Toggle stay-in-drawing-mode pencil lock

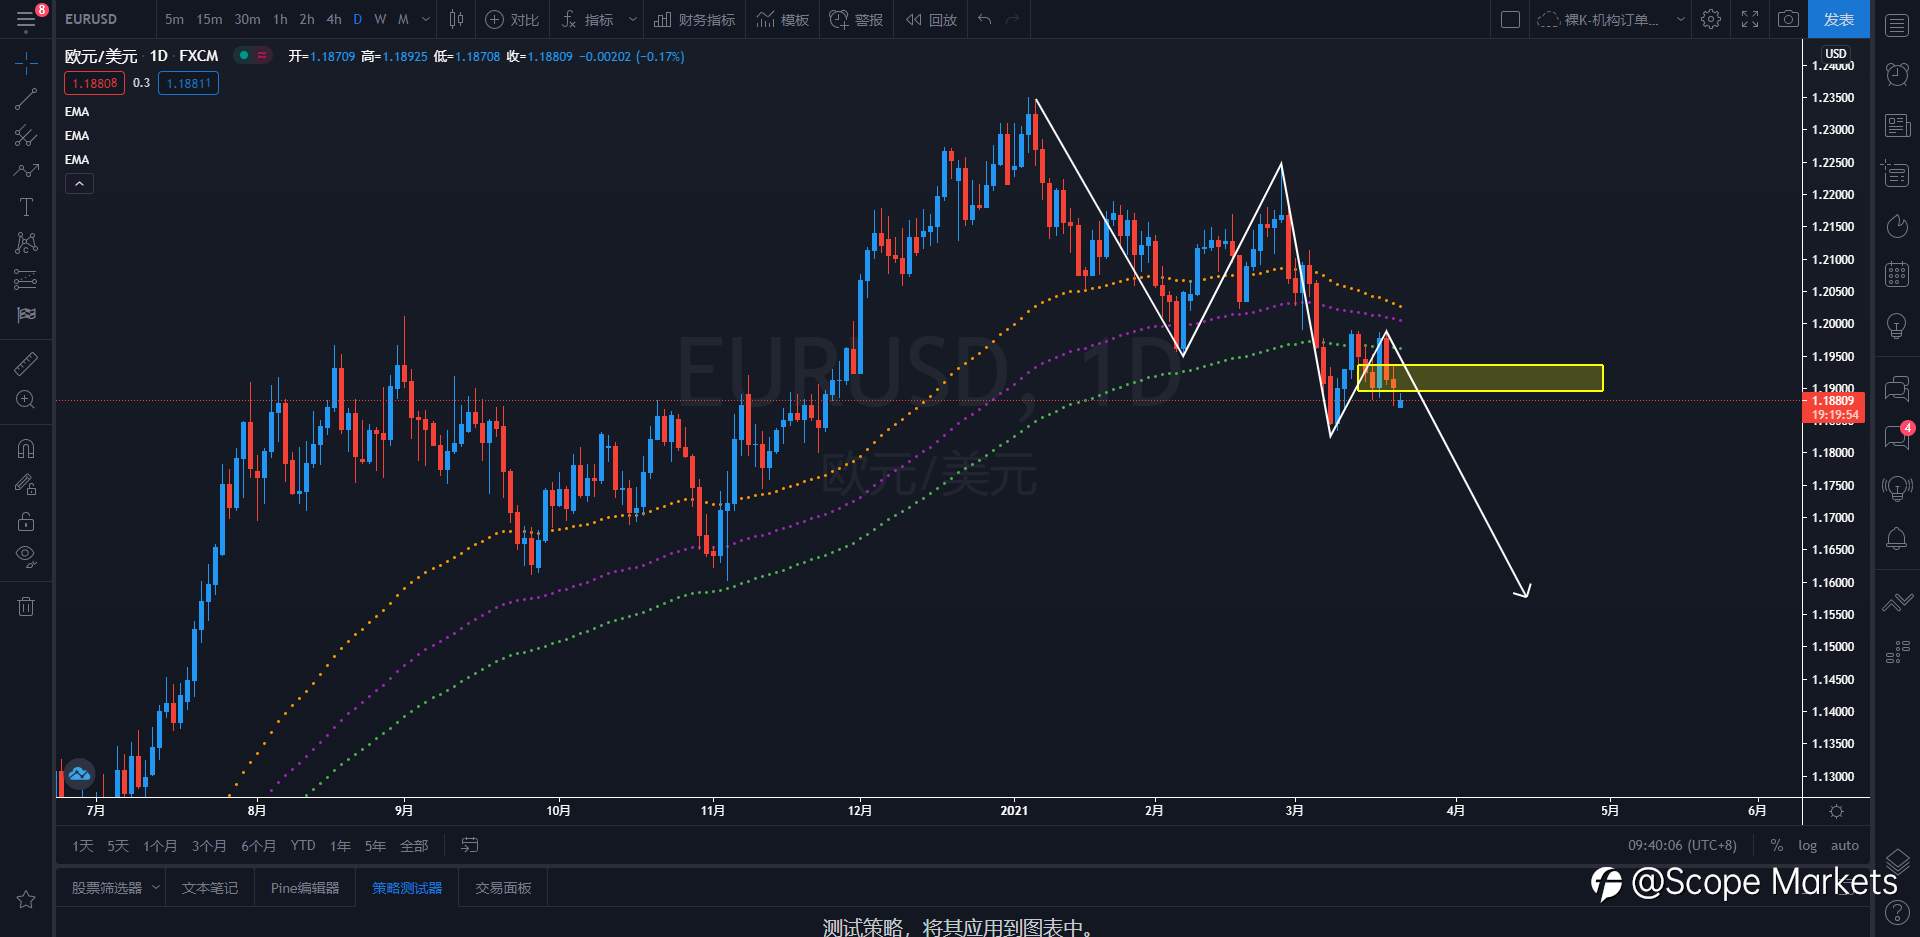26,485
